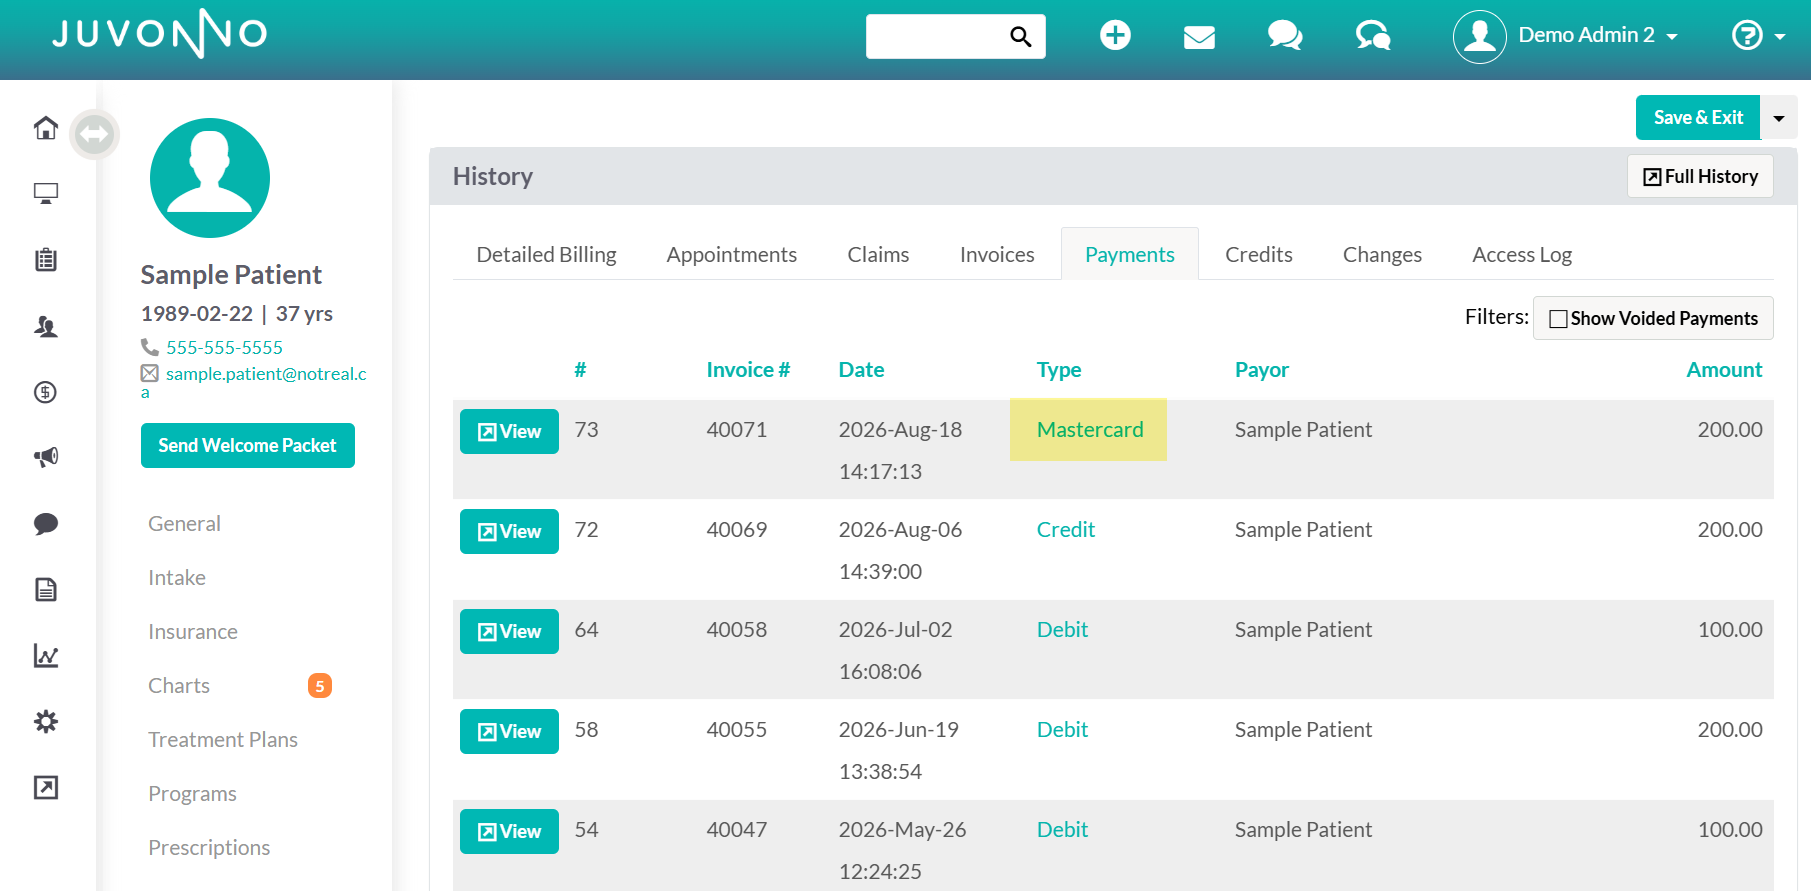1811x891 pixels.
Task: Switch to Access Log tab
Action: 1522,254
